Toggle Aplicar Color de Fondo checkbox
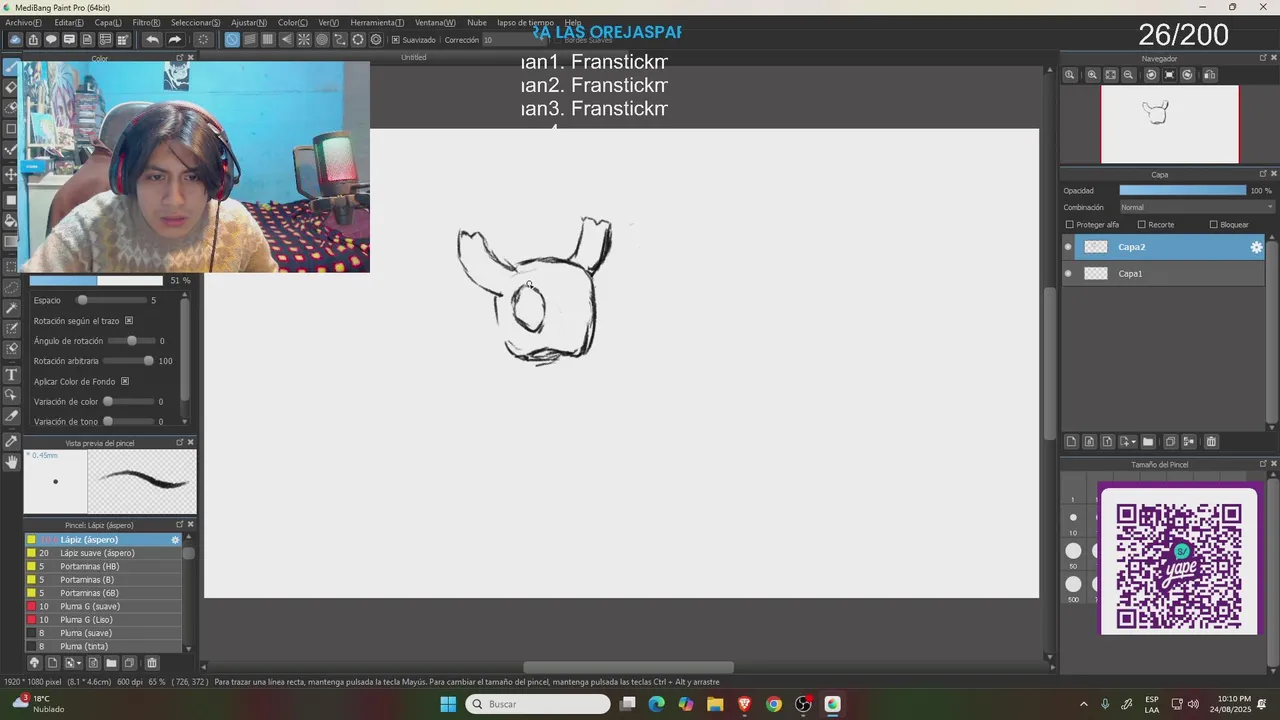 [125, 381]
